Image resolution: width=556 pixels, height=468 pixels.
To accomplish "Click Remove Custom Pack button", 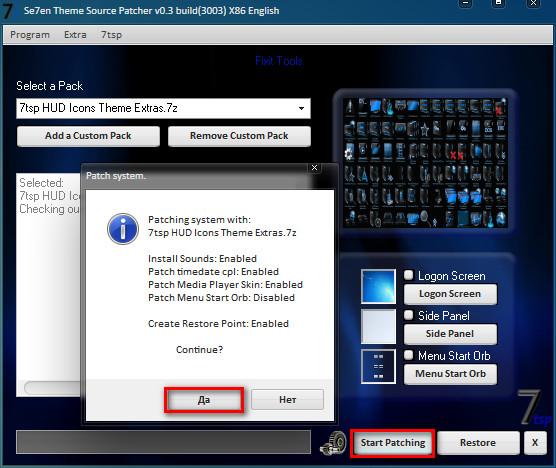I will click(239, 136).
